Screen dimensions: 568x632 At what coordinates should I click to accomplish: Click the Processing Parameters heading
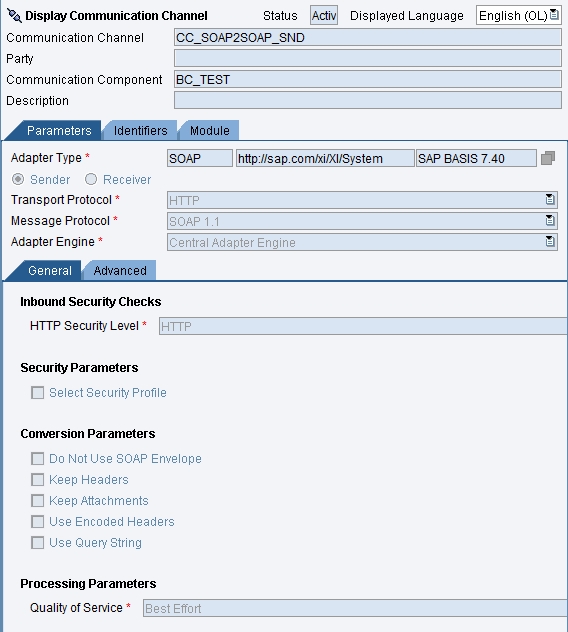coord(88,584)
